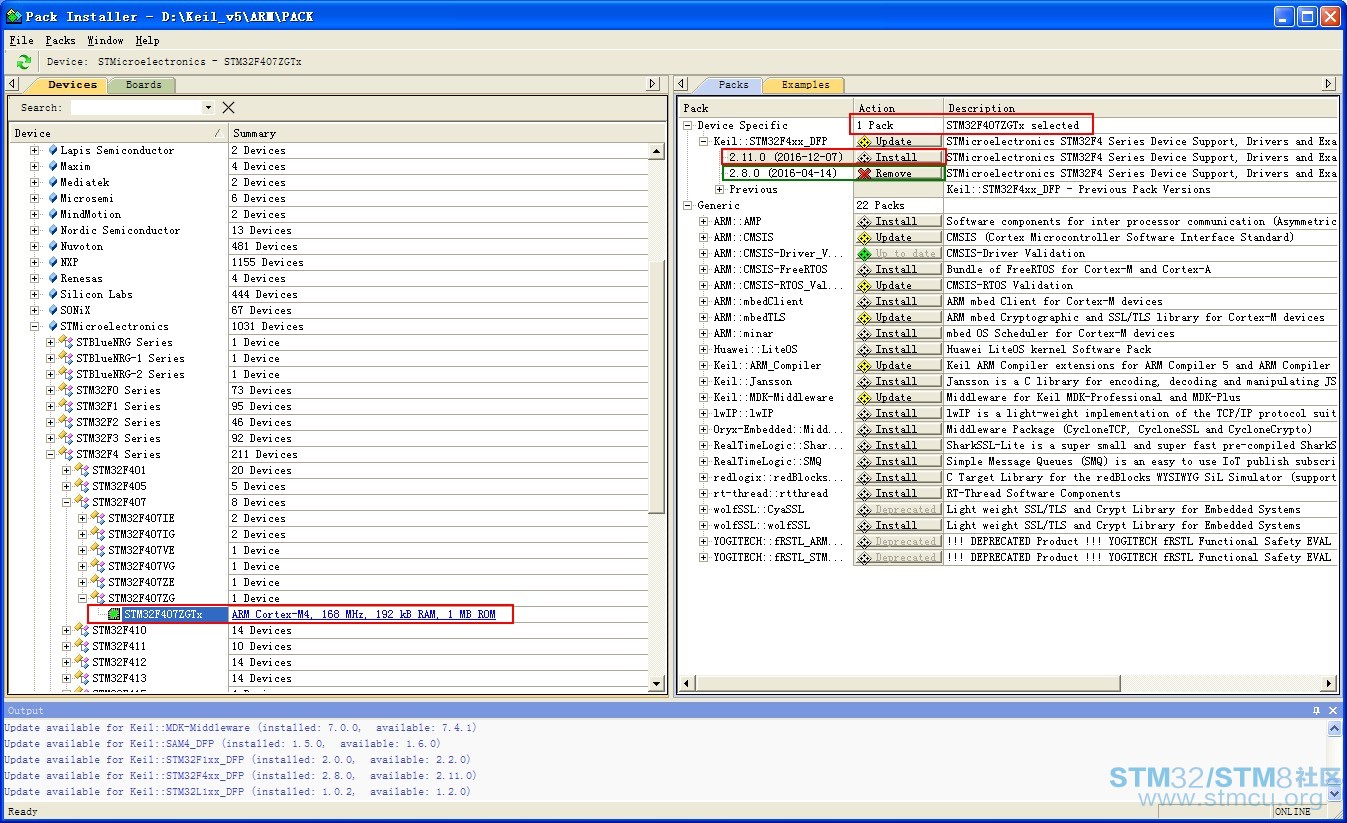Close the Output panel
The image size is (1347, 823).
click(1332, 710)
